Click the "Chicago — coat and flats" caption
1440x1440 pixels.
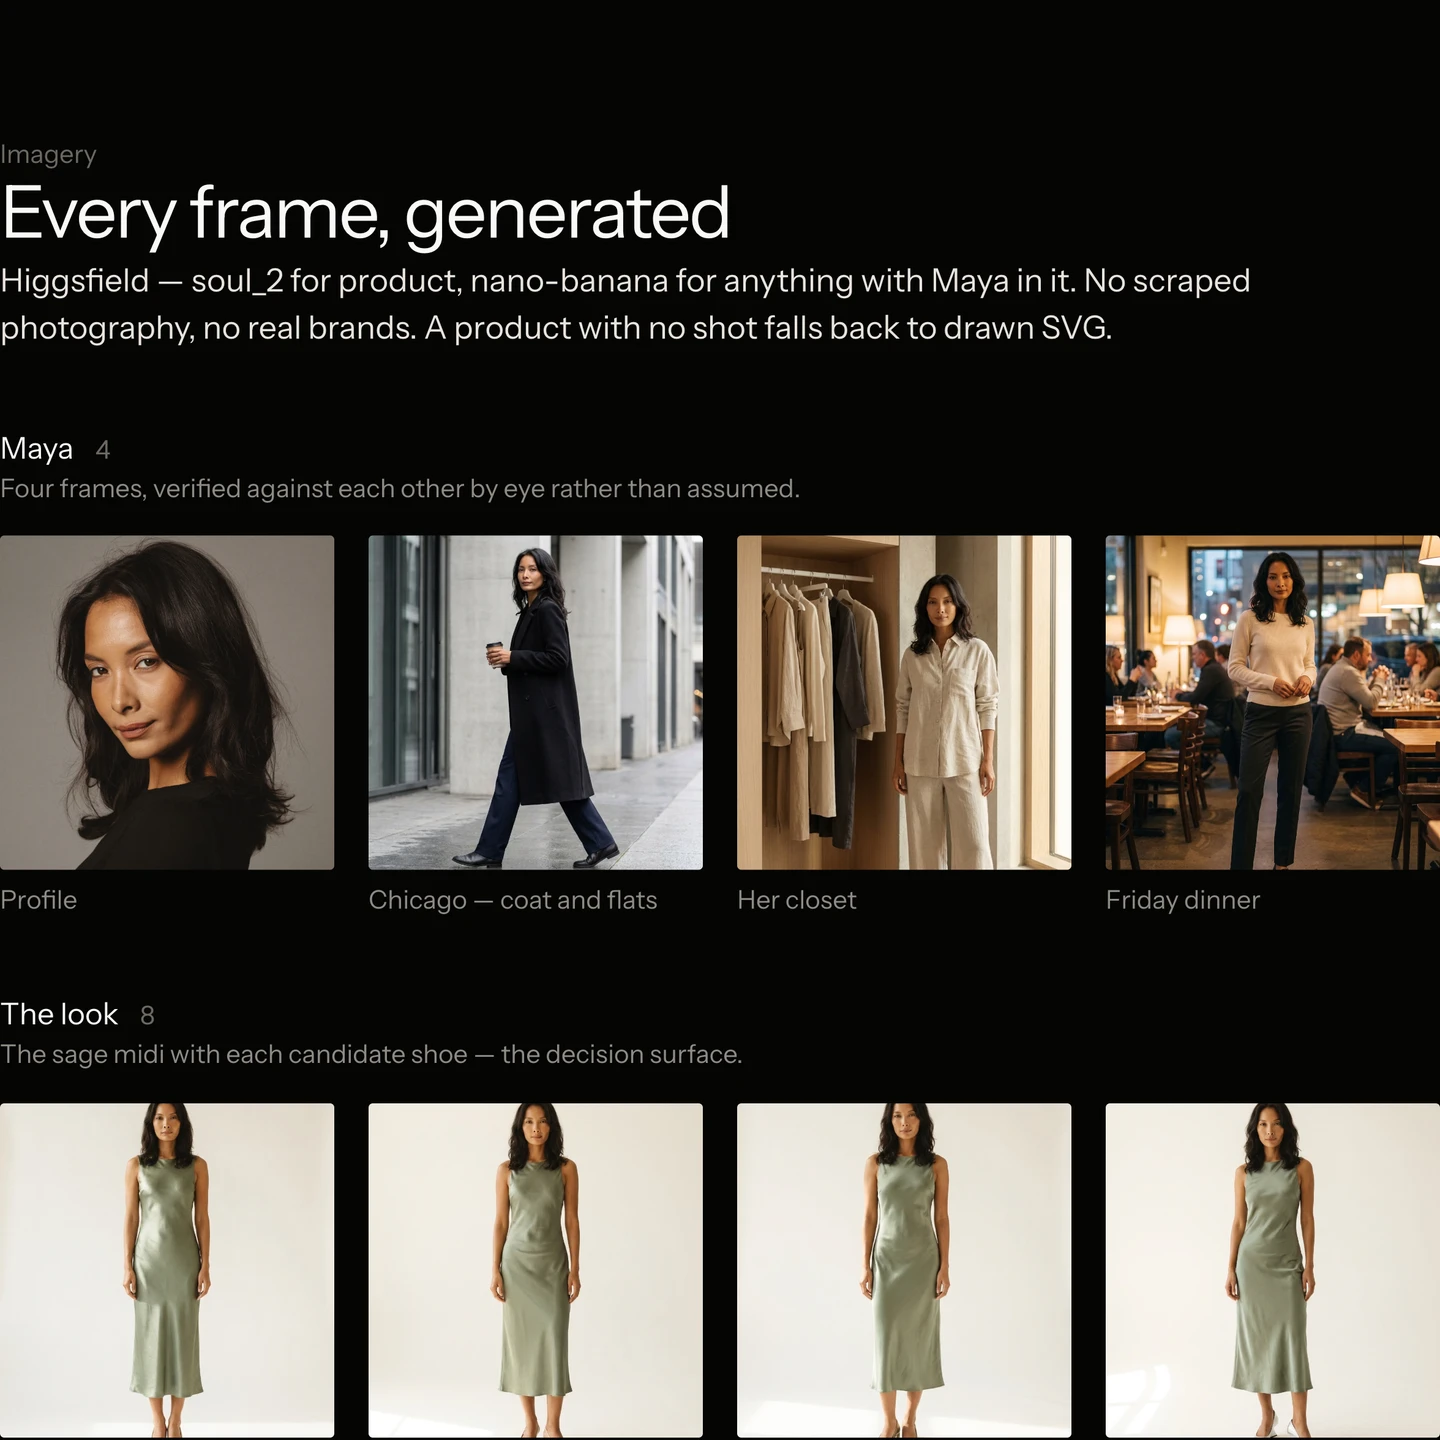[513, 900]
